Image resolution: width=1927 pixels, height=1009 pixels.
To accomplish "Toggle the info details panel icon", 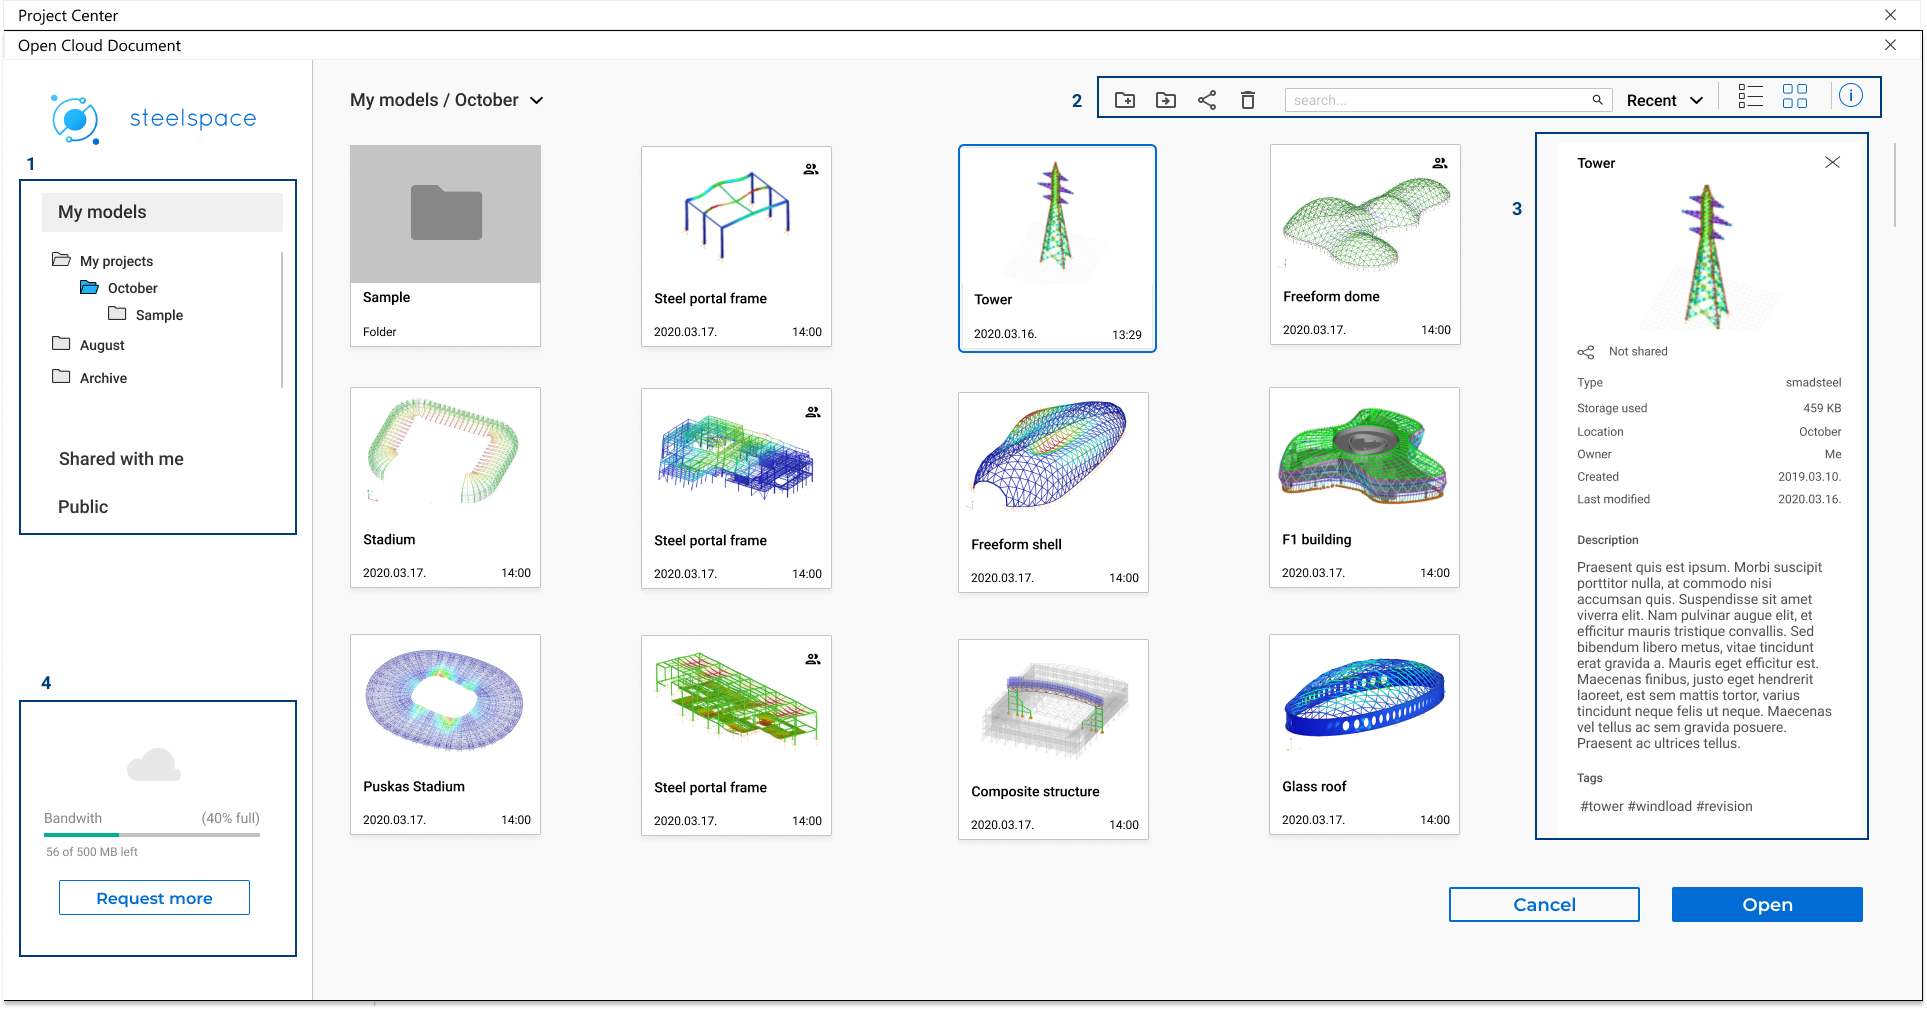I will pyautogui.click(x=1851, y=96).
